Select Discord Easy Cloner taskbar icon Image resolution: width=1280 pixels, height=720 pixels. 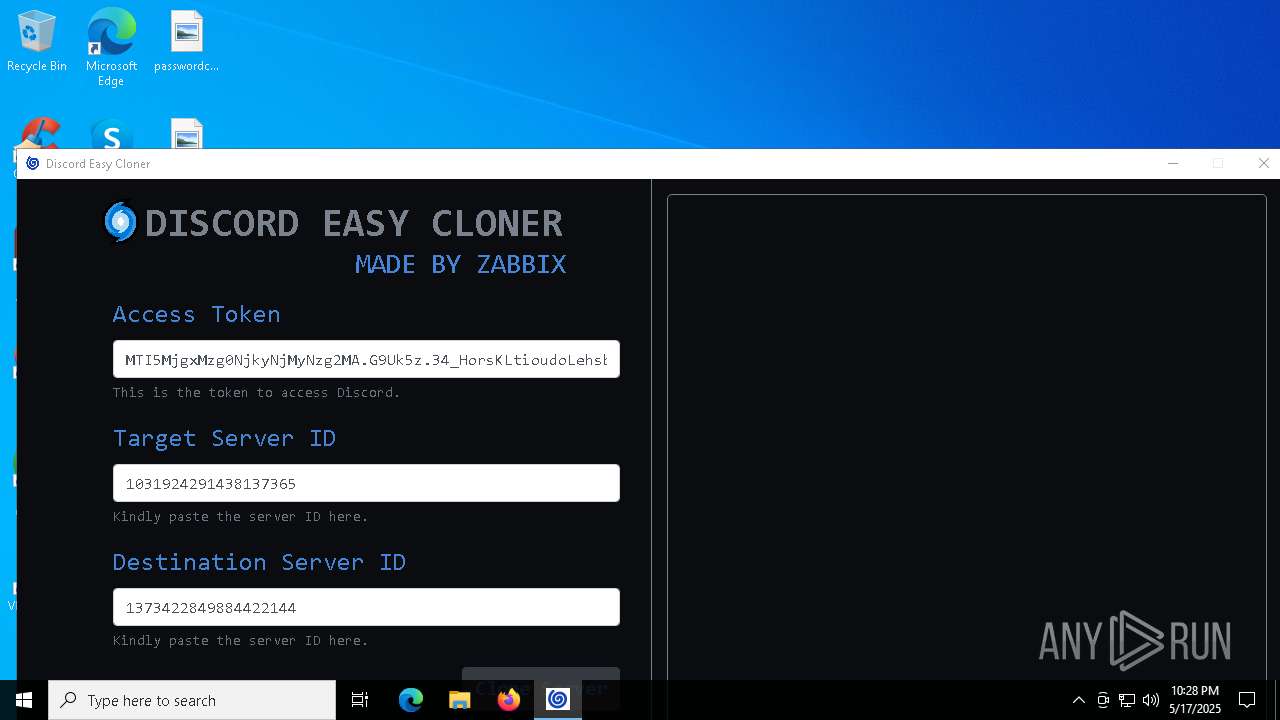(x=558, y=700)
